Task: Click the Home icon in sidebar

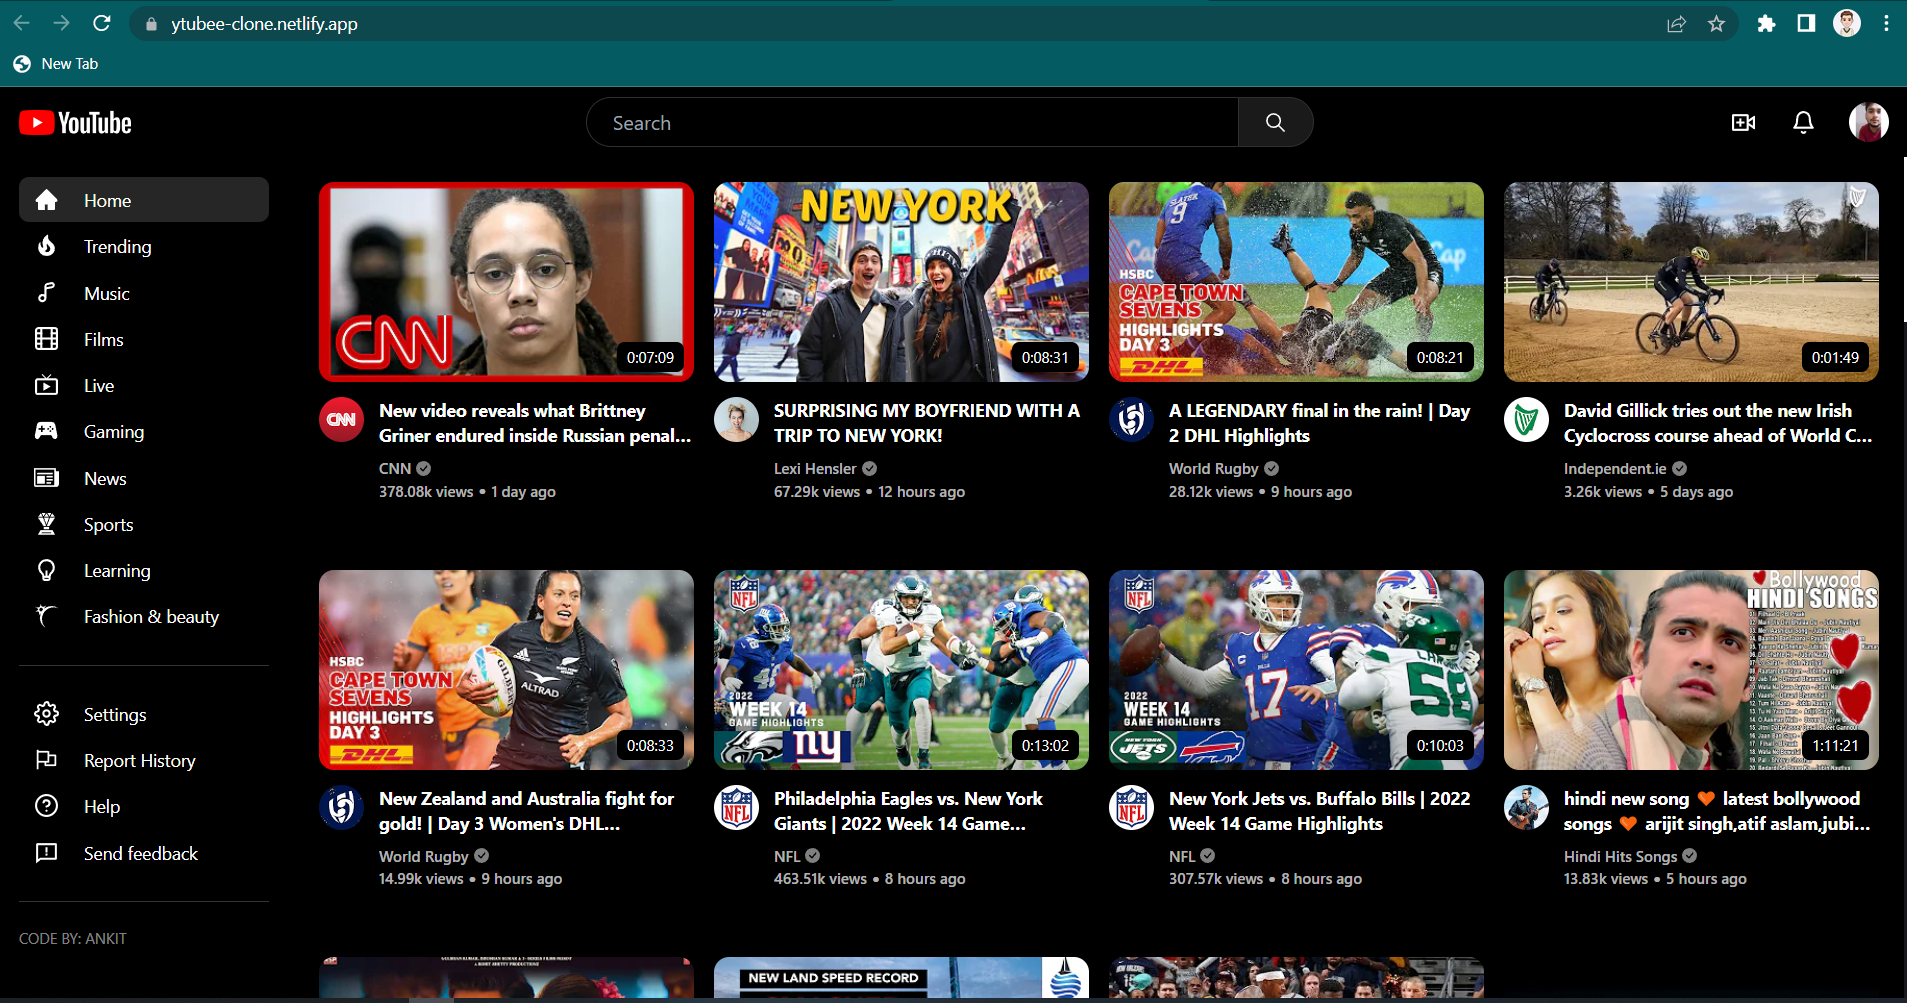Action: pyautogui.click(x=46, y=200)
